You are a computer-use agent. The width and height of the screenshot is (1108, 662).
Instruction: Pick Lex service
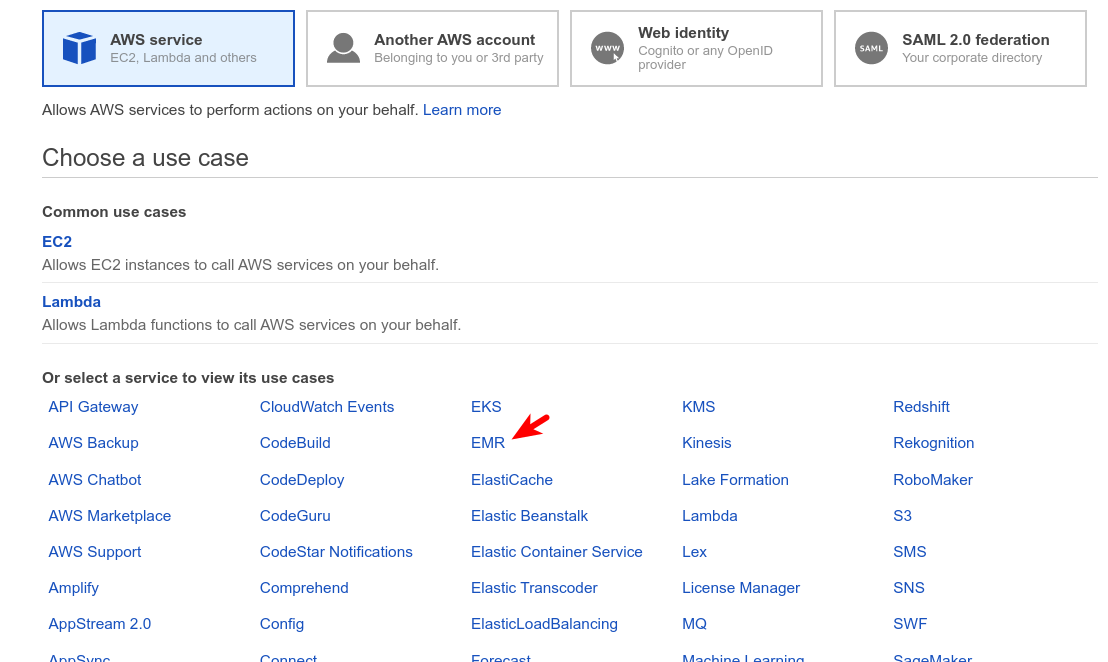[694, 552]
